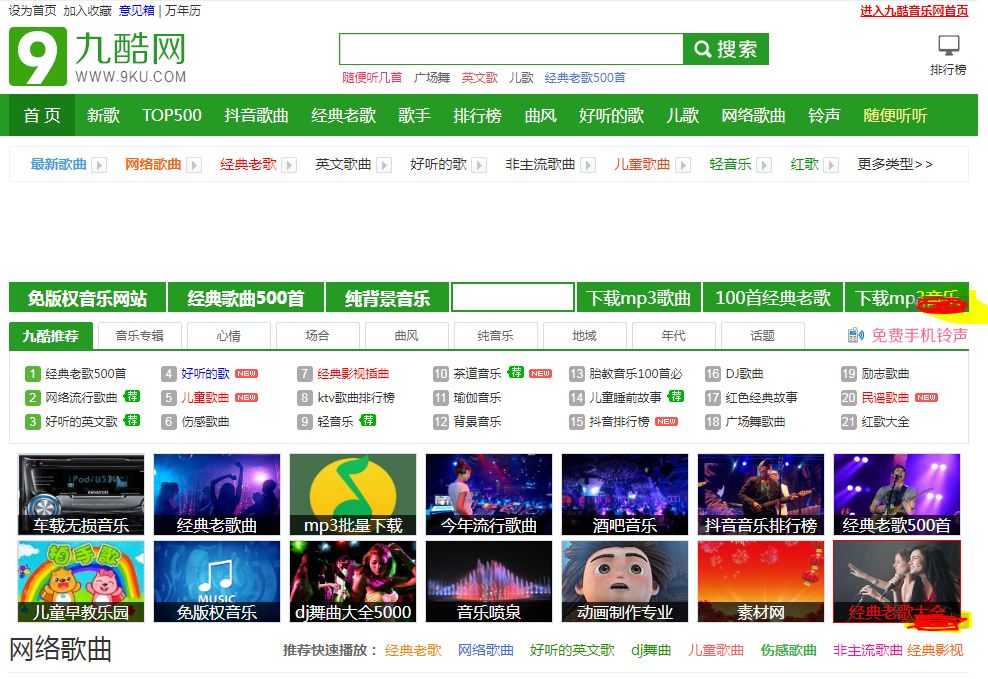Open the 儿童早教乐园 thumbnail
The width and height of the screenshot is (988, 679).
(x=81, y=581)
